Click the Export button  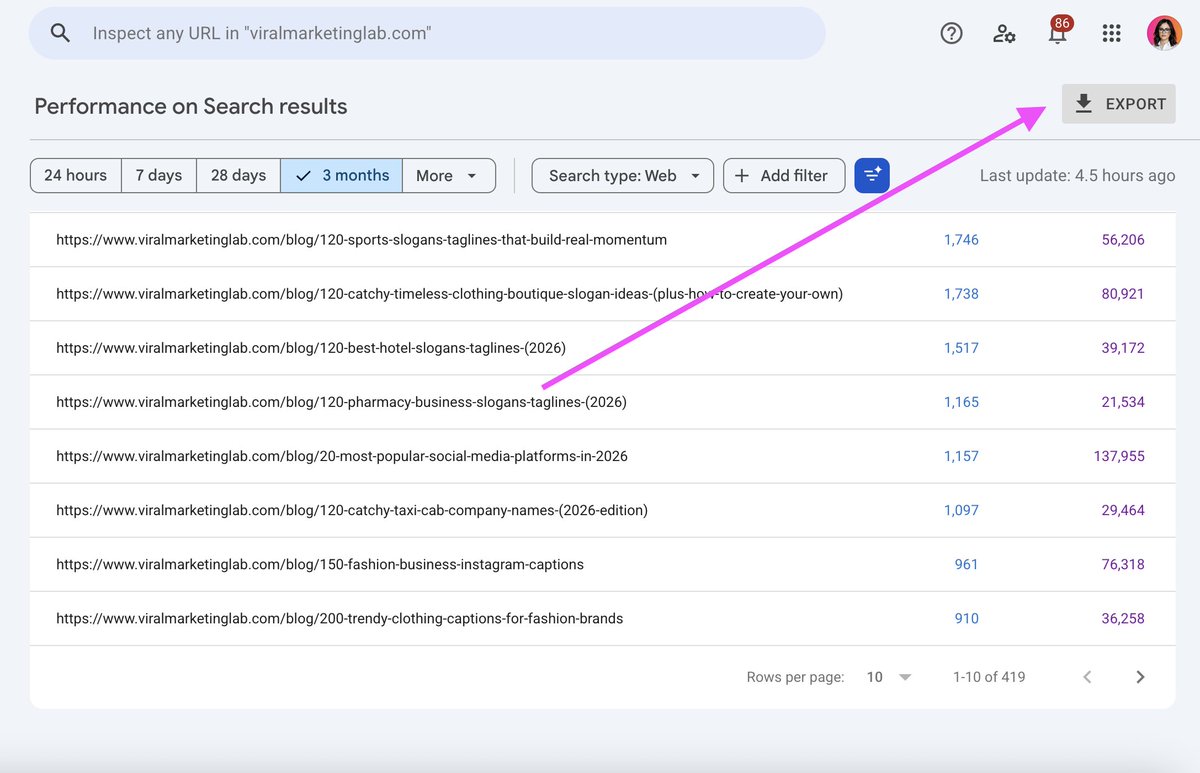(x=1119, y=104)
